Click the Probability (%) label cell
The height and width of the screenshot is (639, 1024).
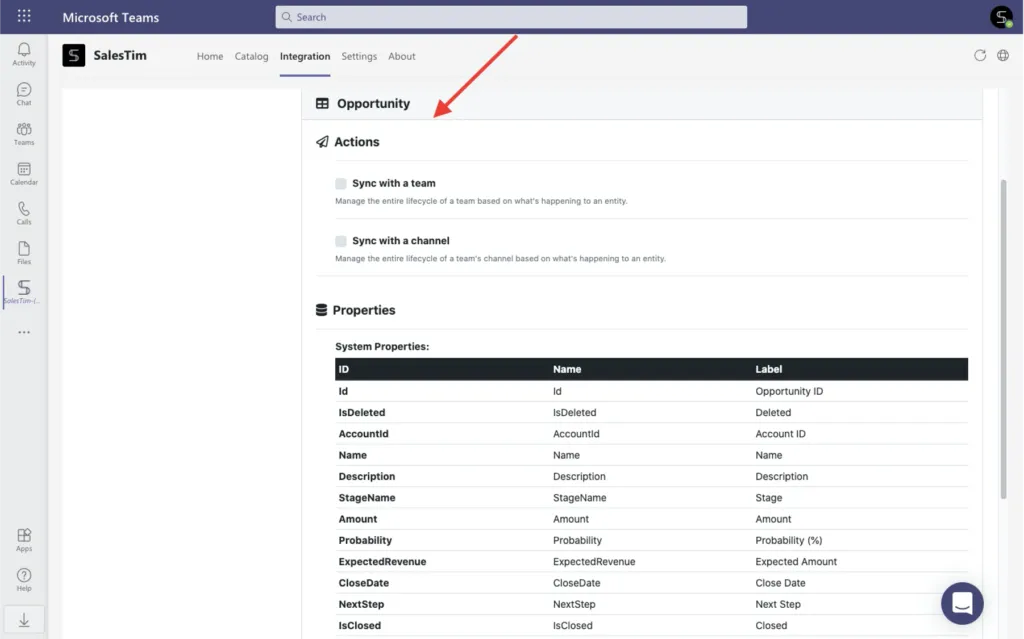[x=788, y=540]
